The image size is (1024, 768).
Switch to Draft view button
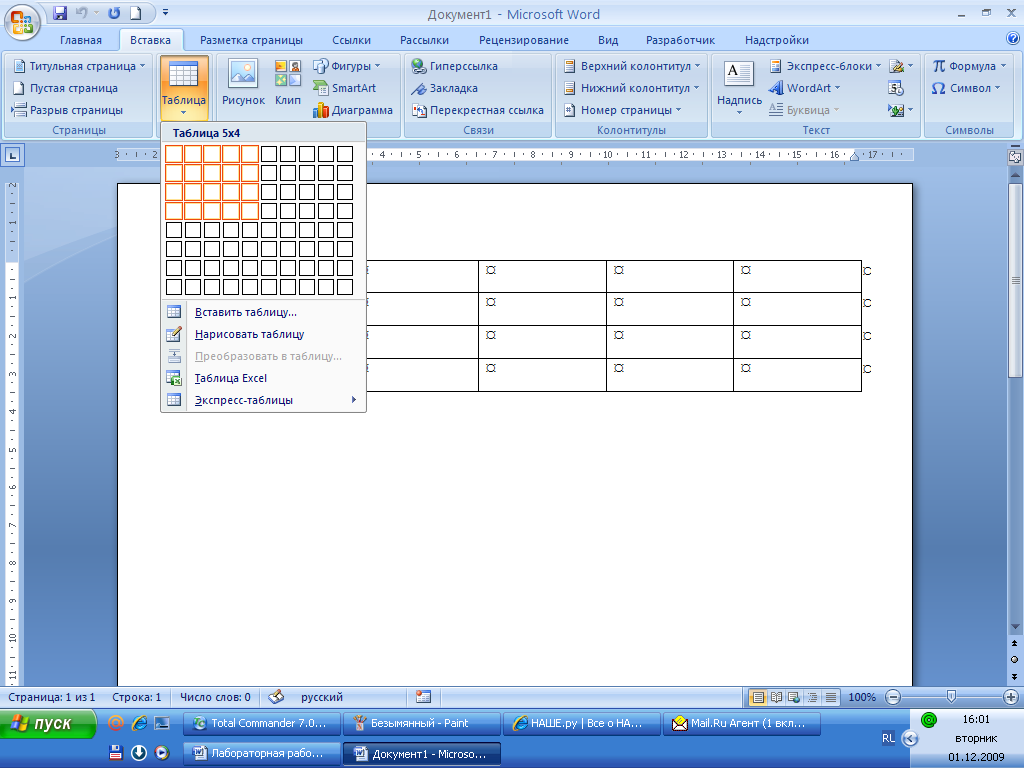click(831, 697)
